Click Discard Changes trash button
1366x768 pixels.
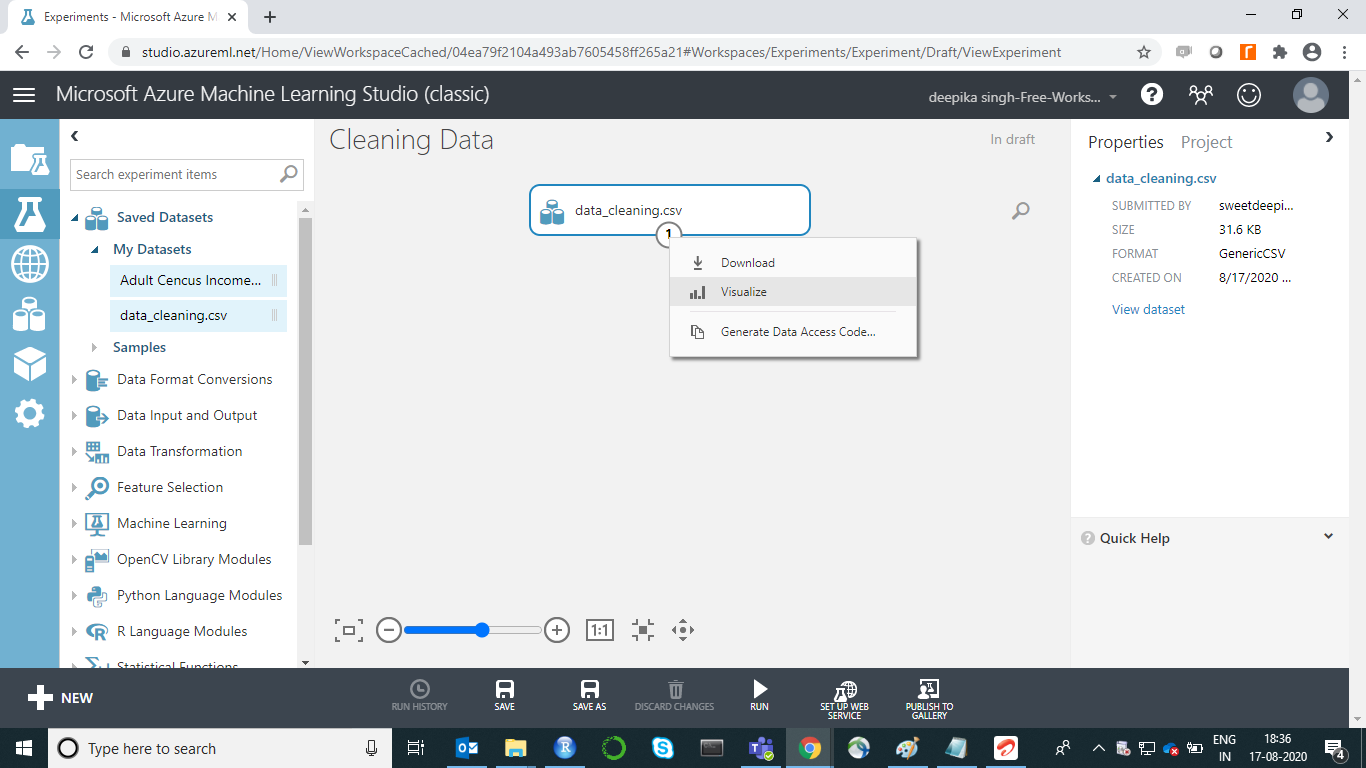(675, 696)
